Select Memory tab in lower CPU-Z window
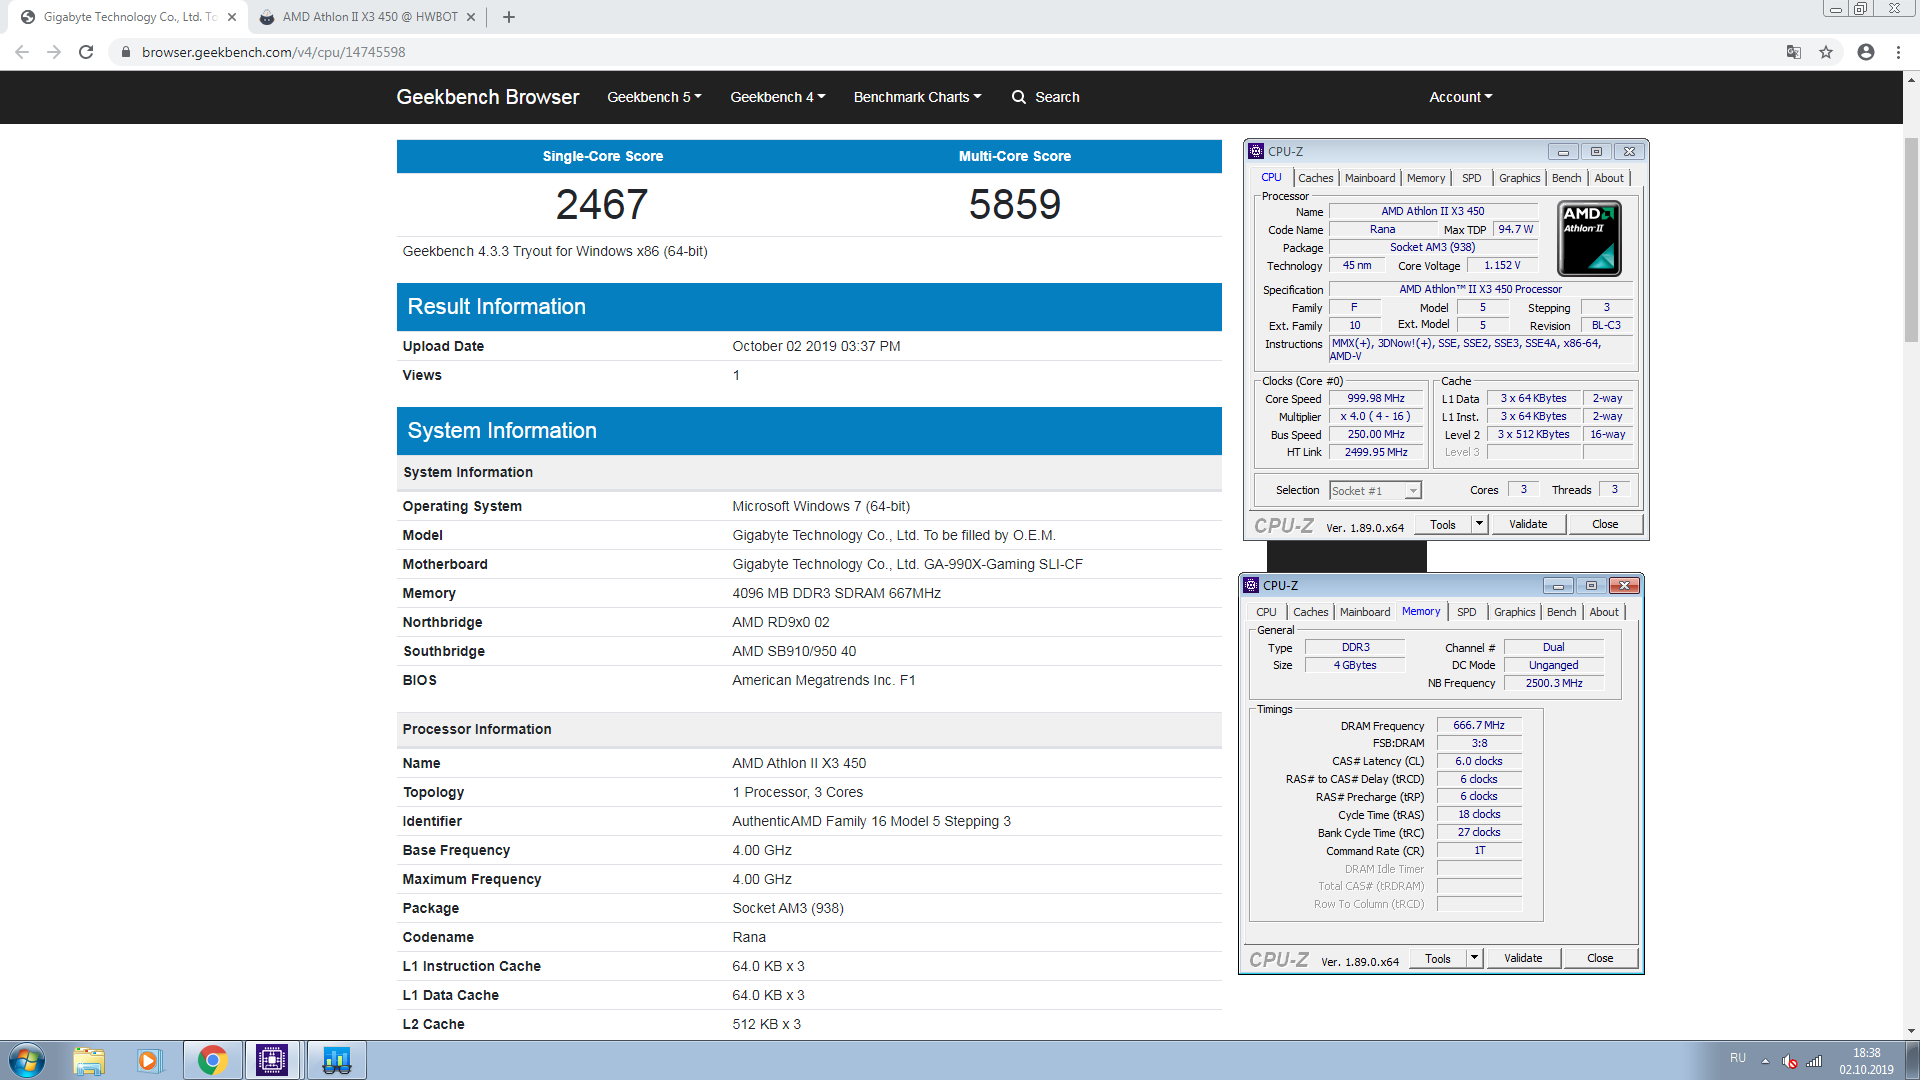The width and height of the screenshot is (1920, 1080). pos(1421,611)
